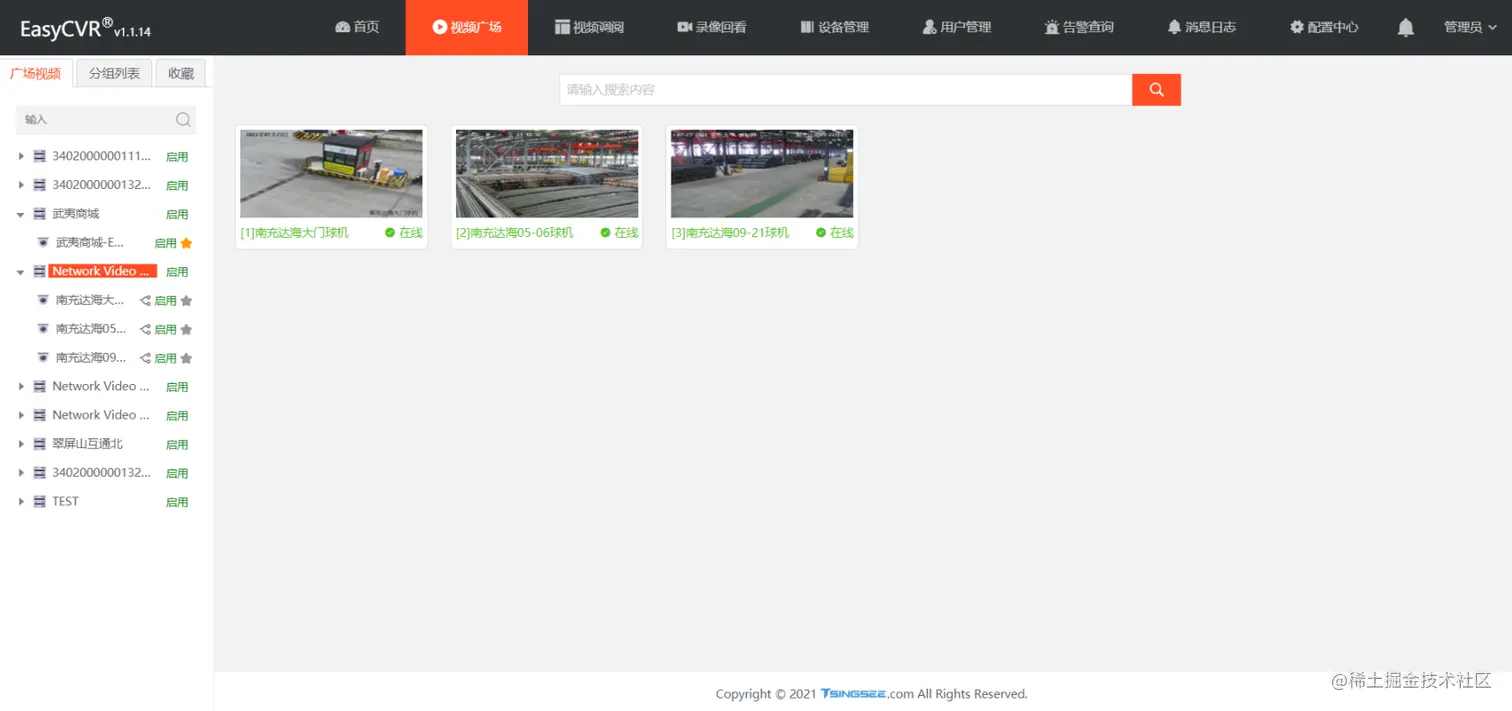Click 启用 status of the 武夷商城 row
Image resolution: width=1512 pixels, height=711 pixels.
(177, 214)
